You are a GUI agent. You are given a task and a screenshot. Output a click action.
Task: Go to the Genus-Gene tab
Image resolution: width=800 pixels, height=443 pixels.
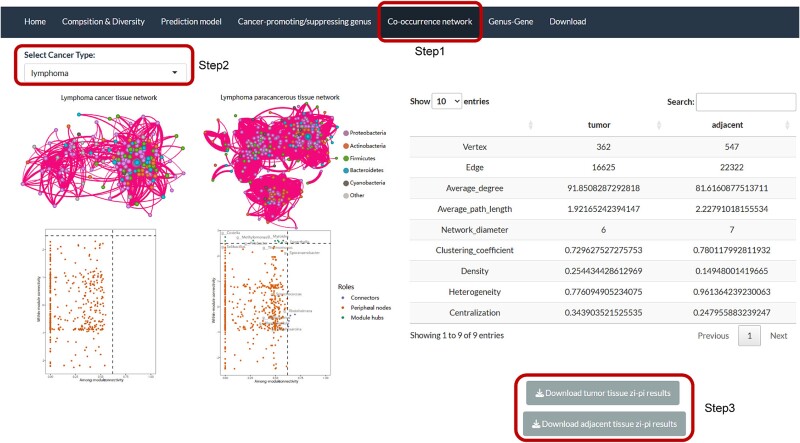pos(510,21)
